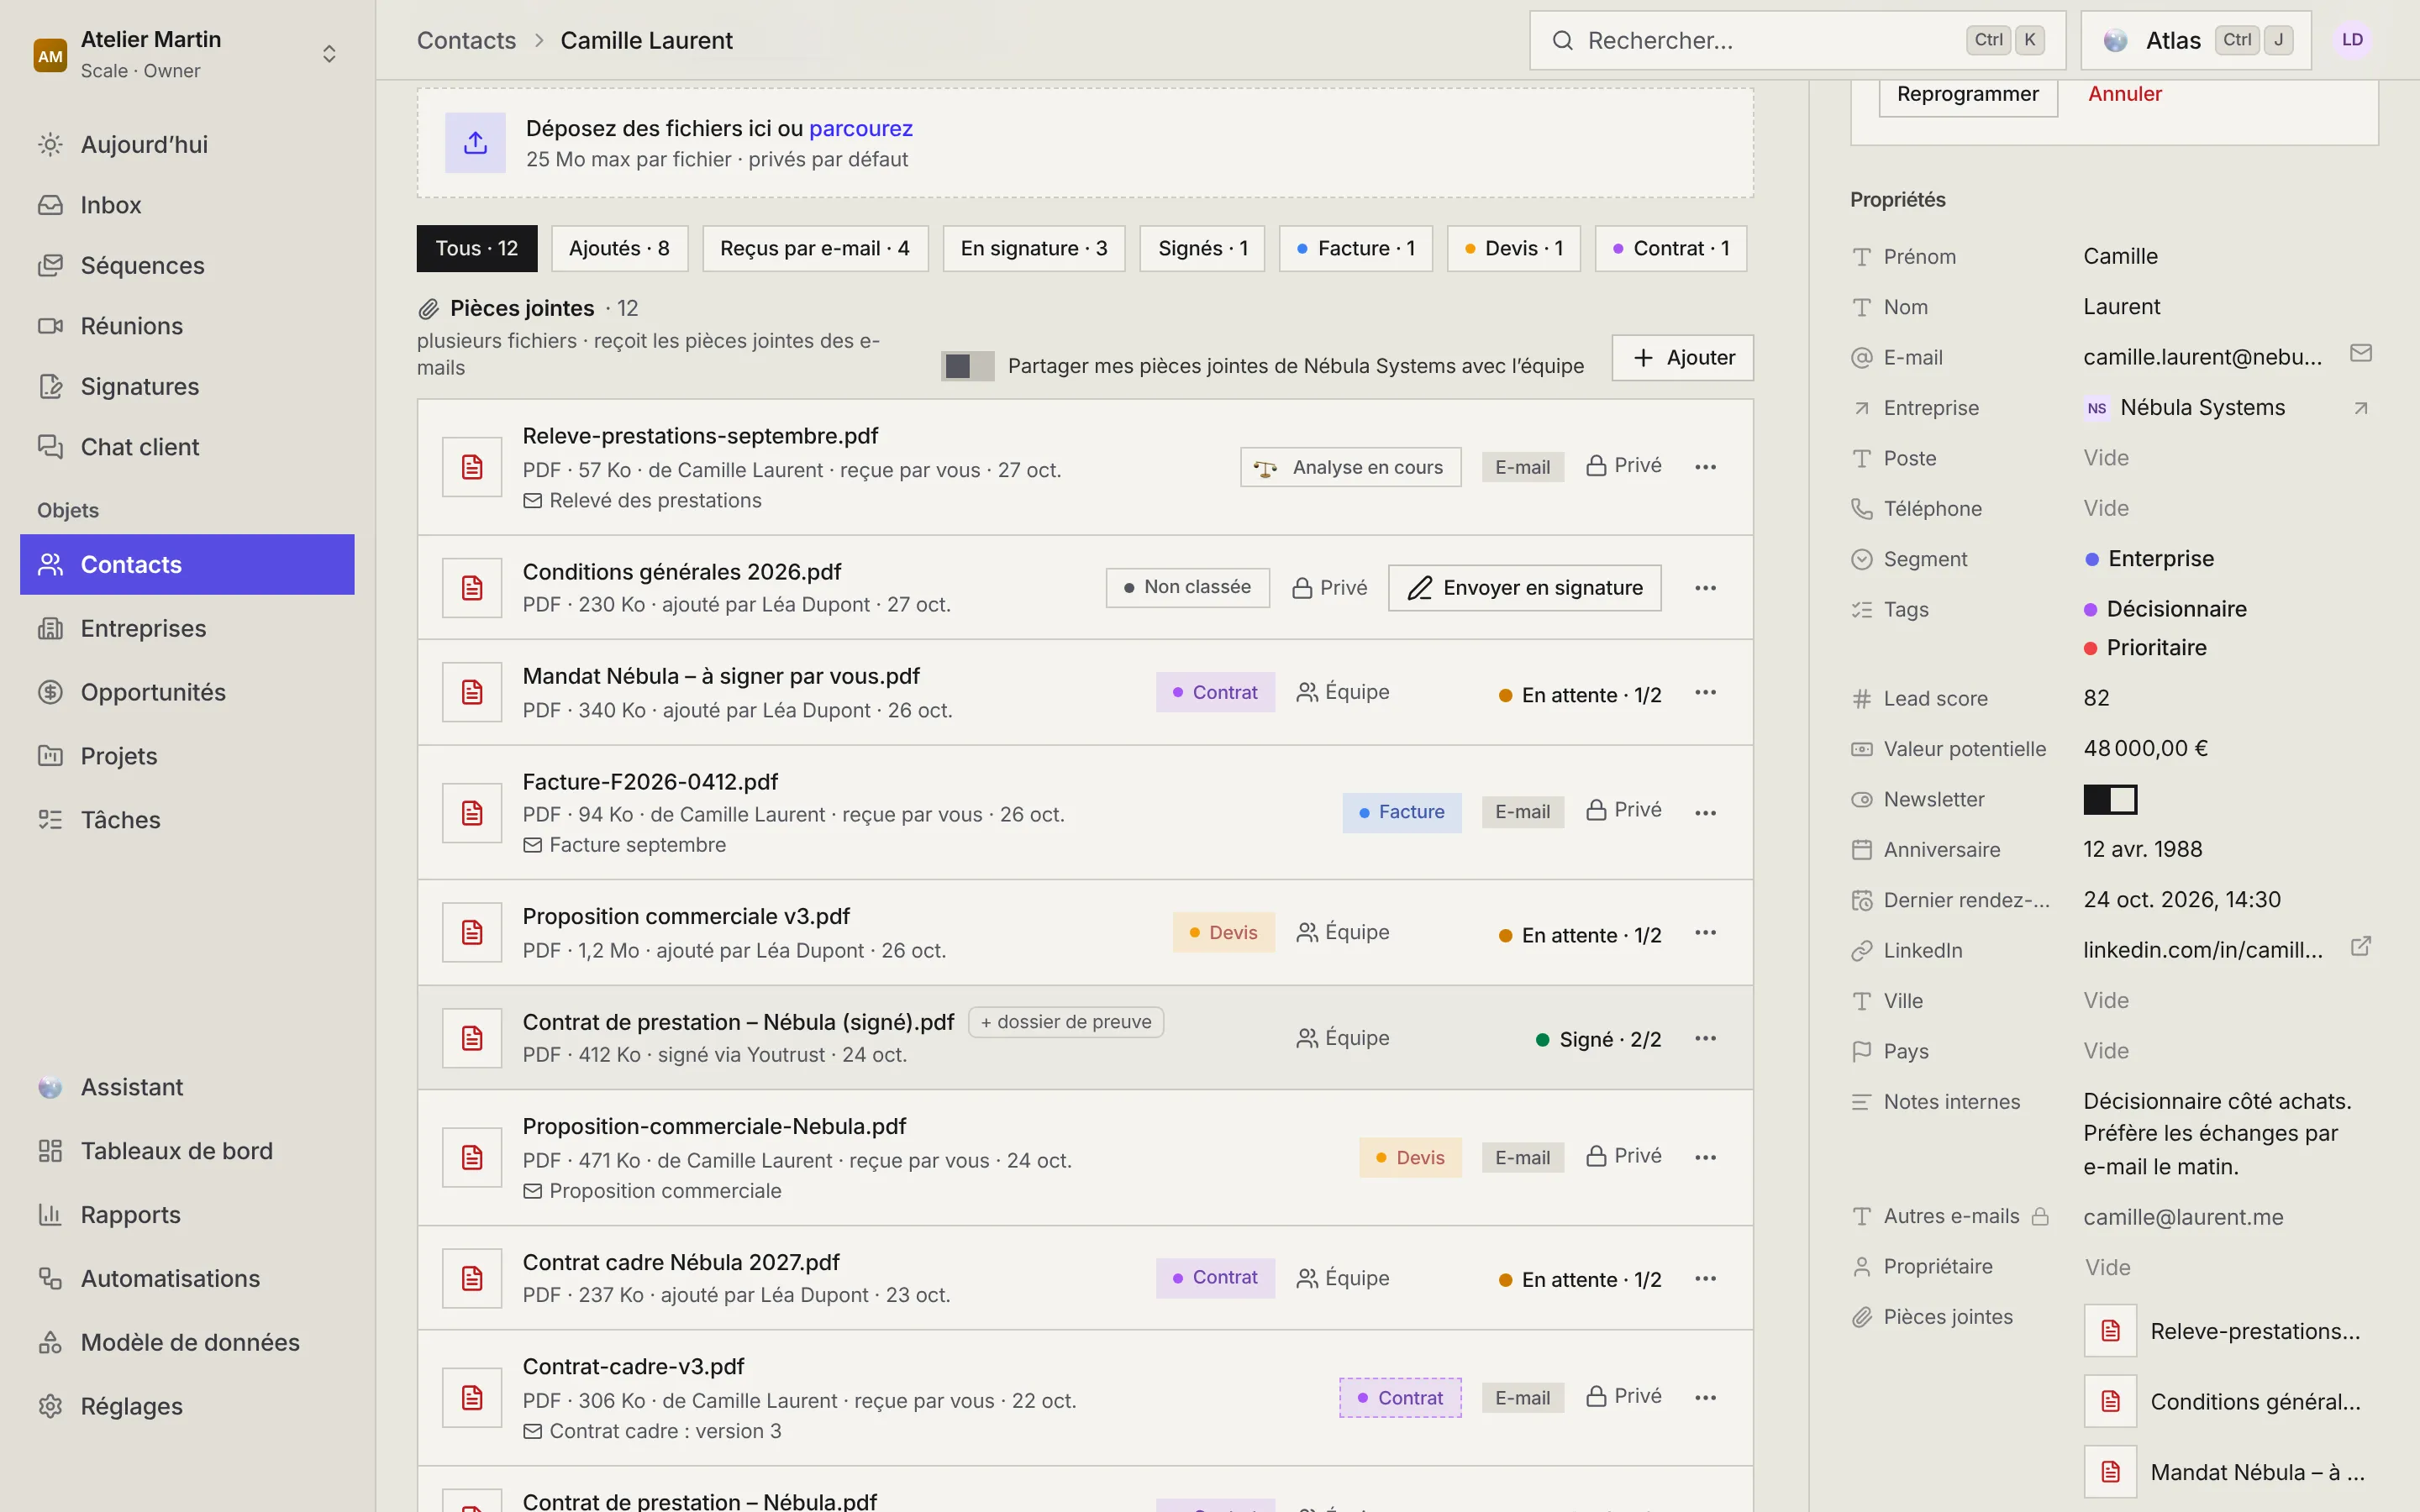Click the Prioritaire red tag
Screen dimensions: 2420x1512
[x=2146, y=648]
